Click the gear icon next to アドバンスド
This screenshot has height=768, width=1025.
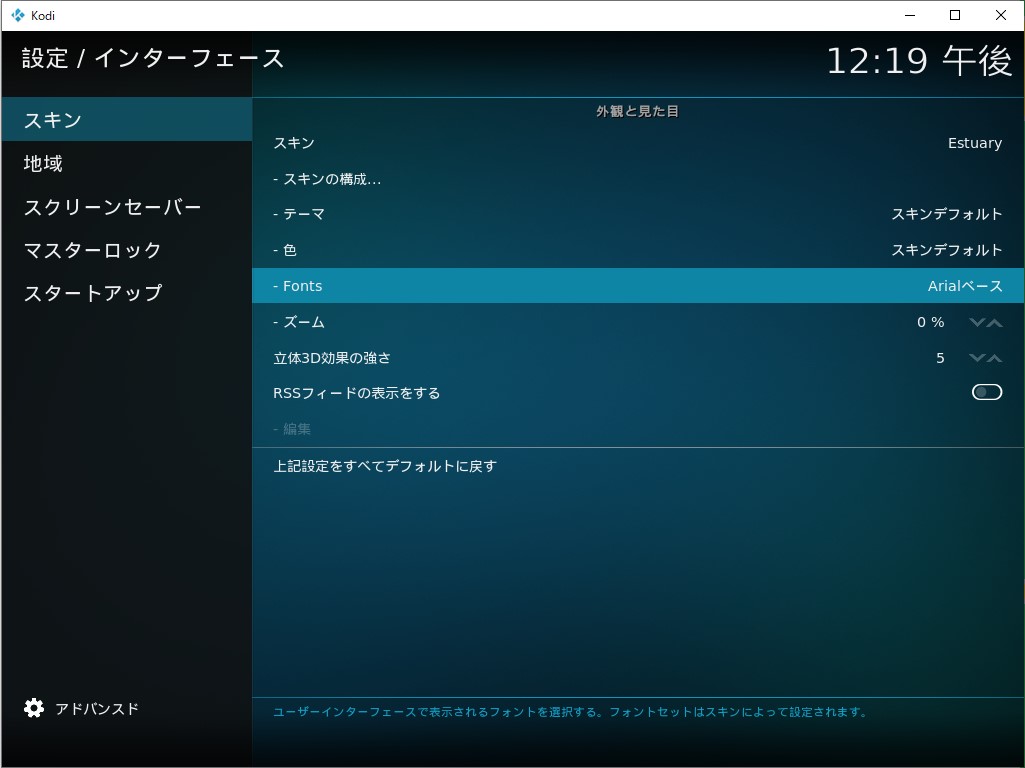[x=34, y=707]
